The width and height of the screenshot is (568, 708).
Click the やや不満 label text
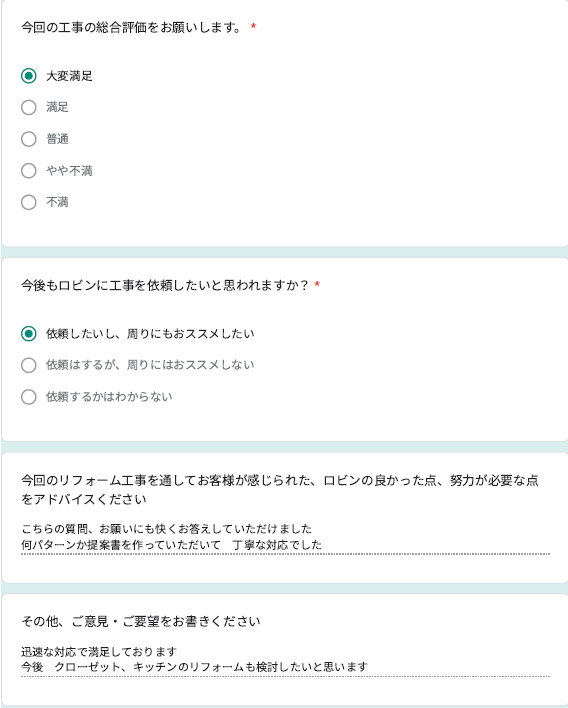tap(69, 171)
